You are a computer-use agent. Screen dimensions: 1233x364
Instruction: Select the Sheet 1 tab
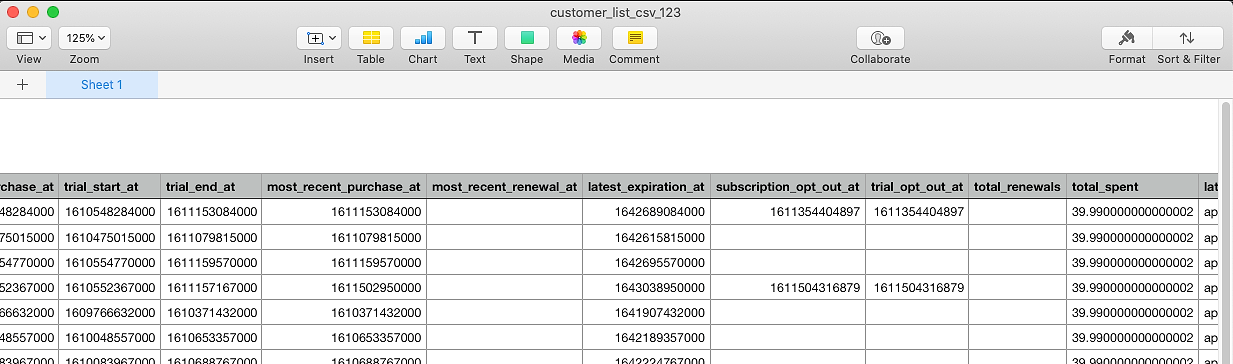point(102,85)
